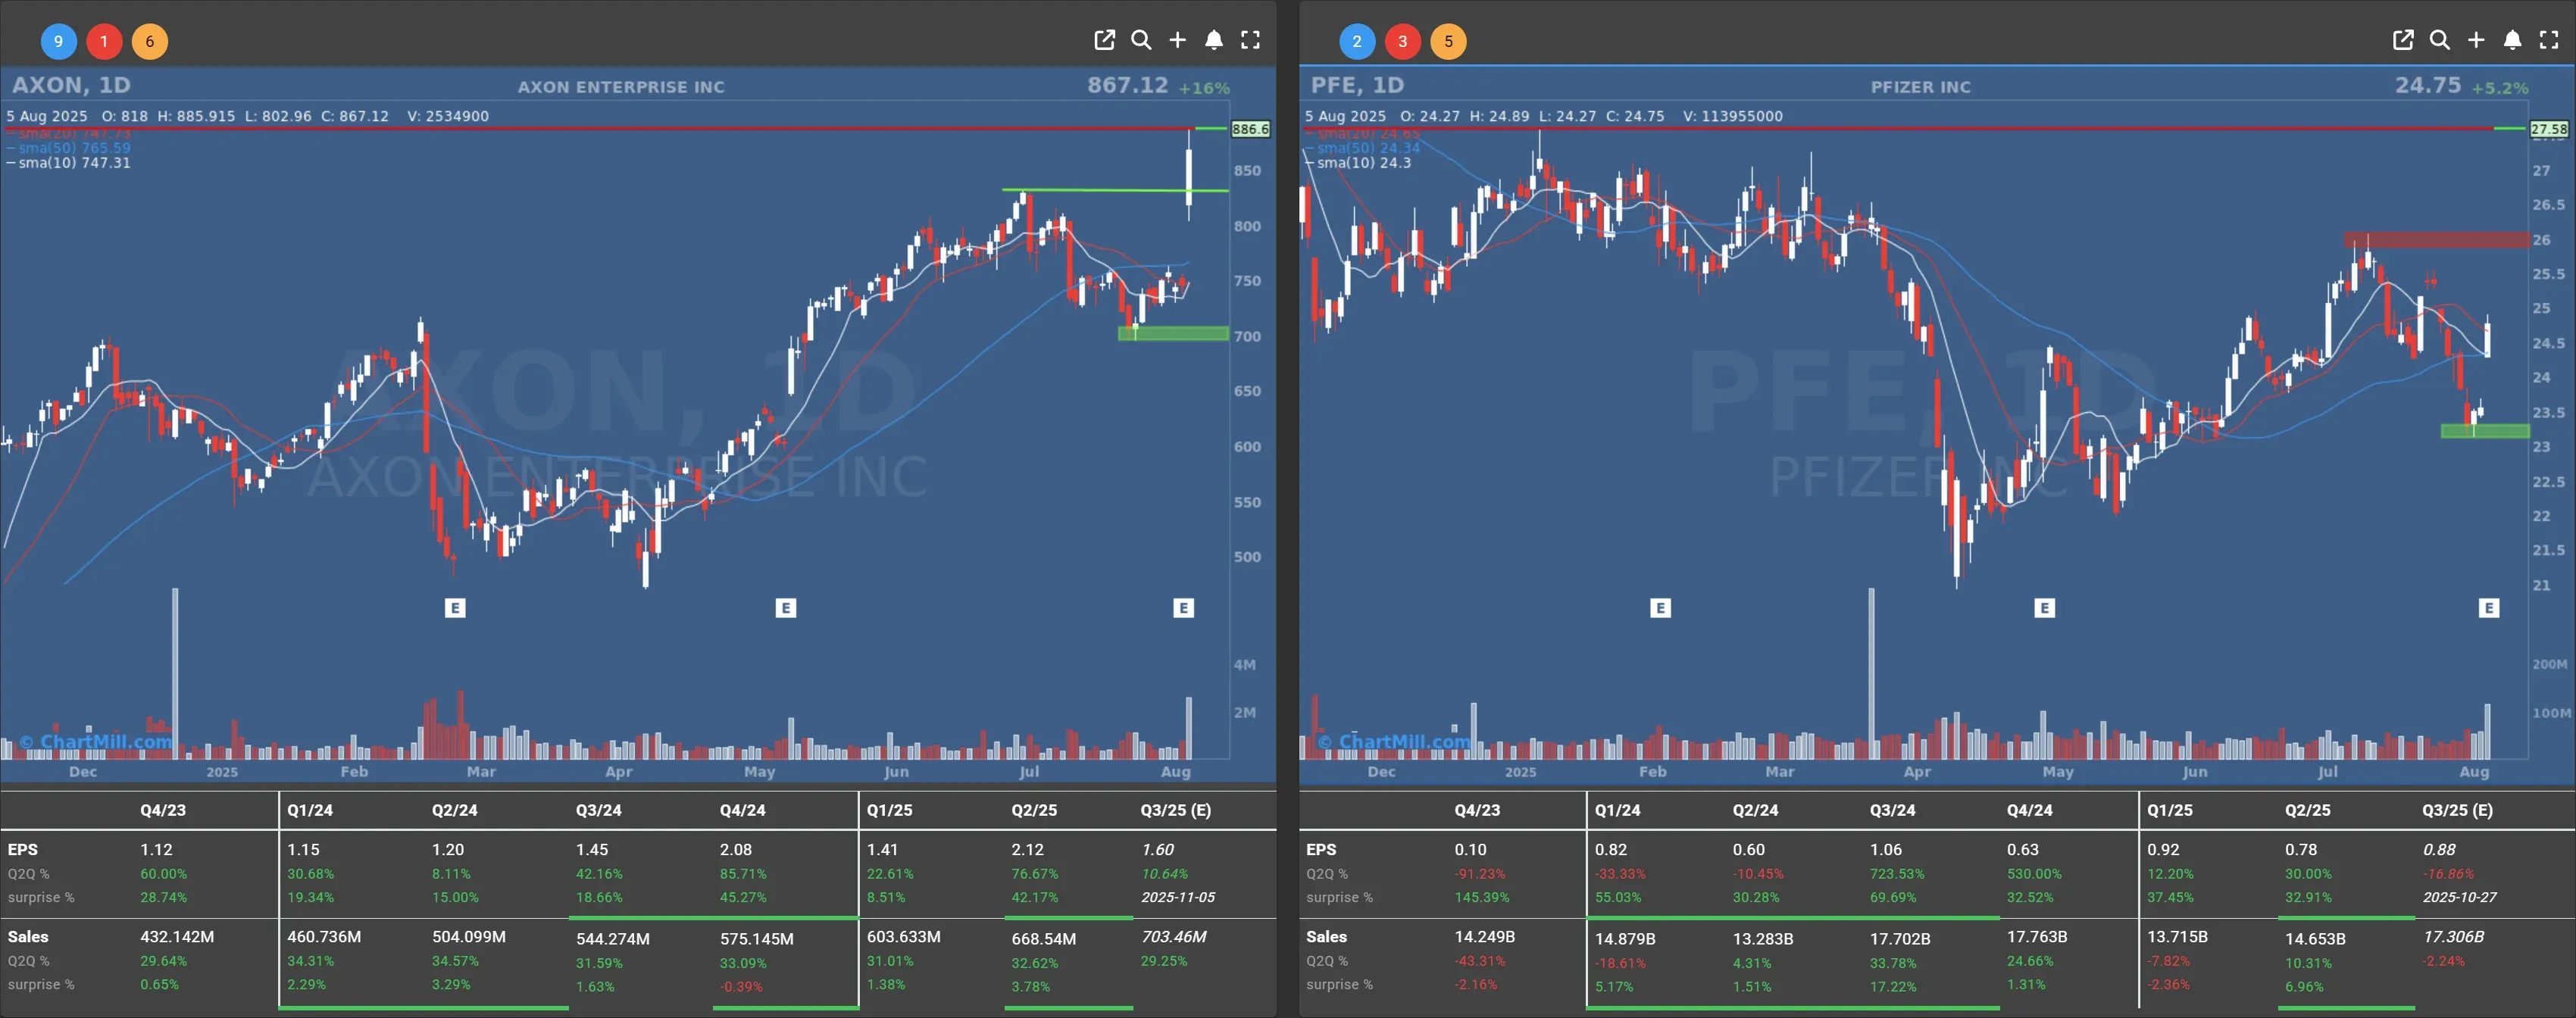Click PFE Q4/23 EPS surprise 145.39%
Screen dimensions: 2576x1018
[1482, 897]
